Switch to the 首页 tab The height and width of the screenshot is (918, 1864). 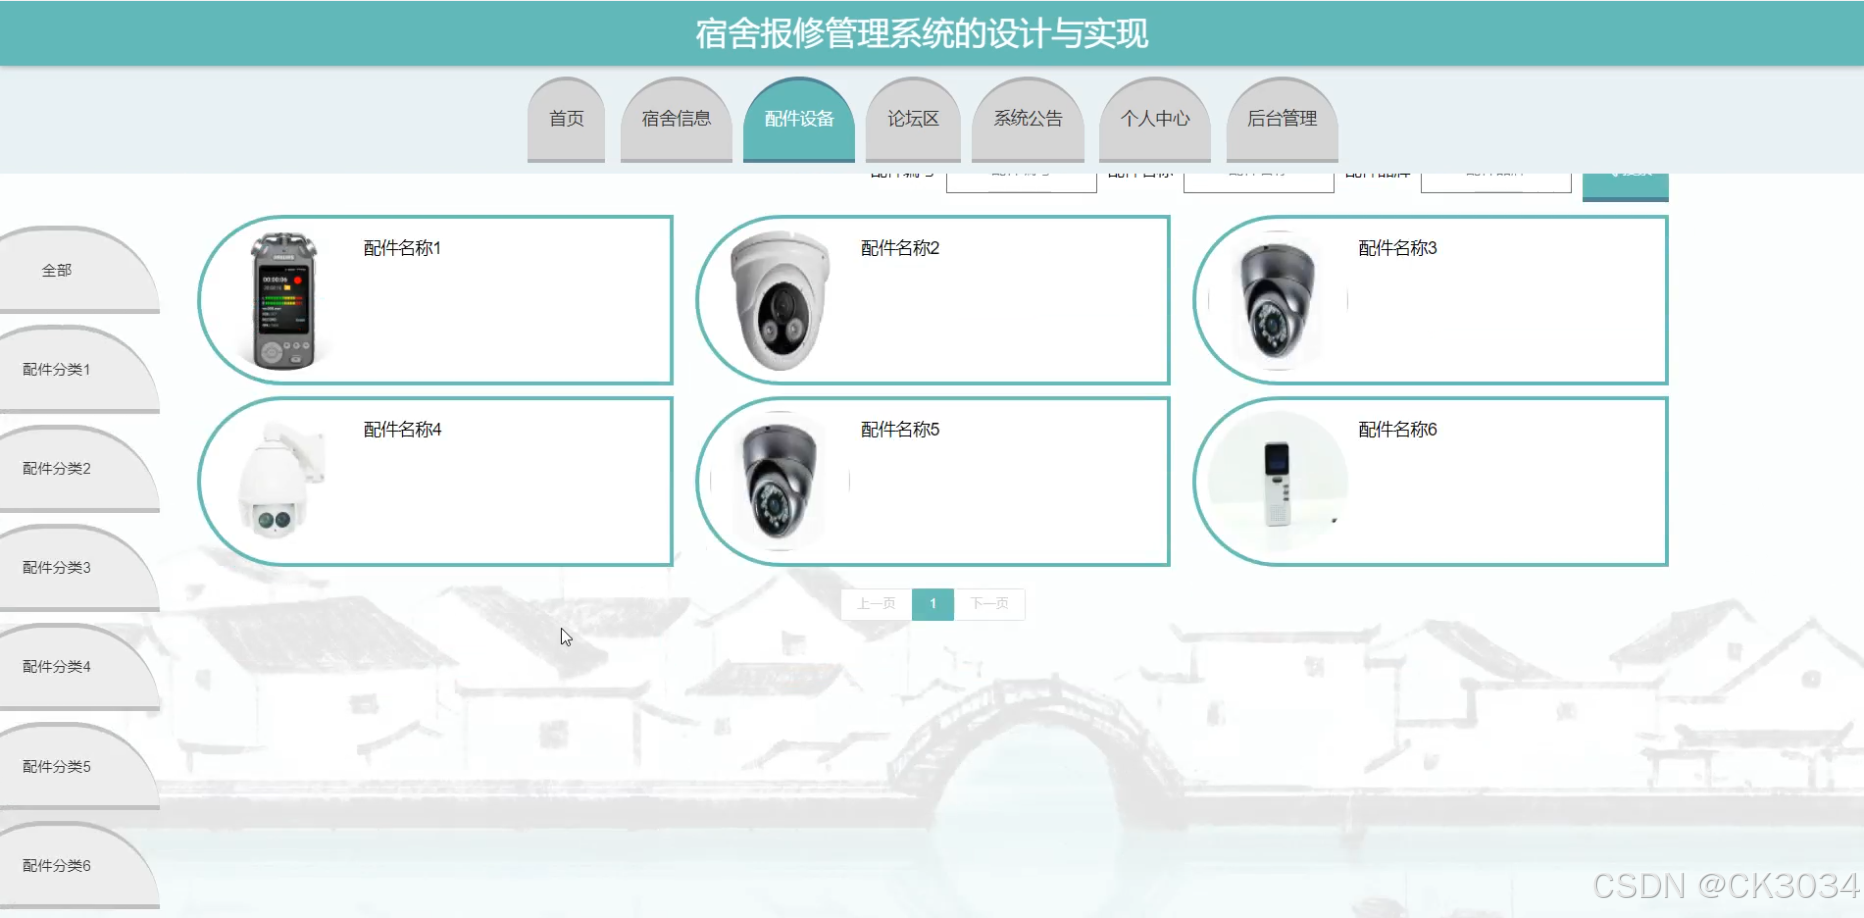click(565, 118)
